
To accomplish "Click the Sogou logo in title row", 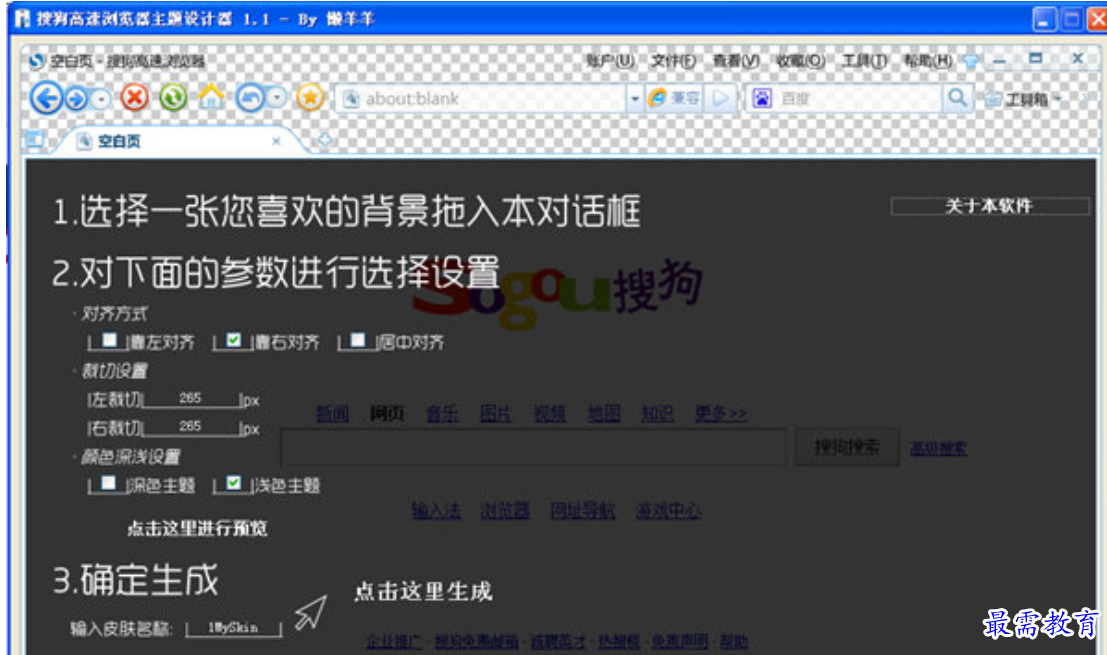I will (37, 61).
